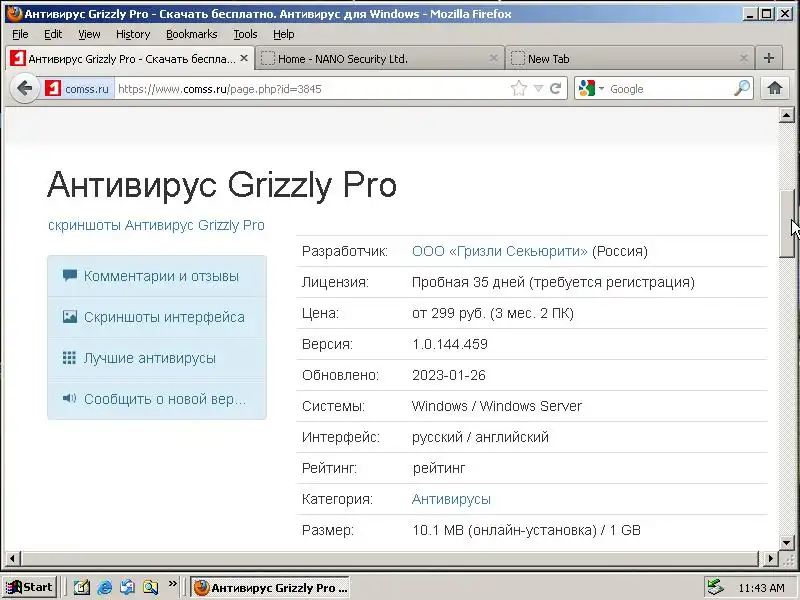800x600 pixels.
Task: Click the vertical scrollbar thumb
Action: pos(786,223)
